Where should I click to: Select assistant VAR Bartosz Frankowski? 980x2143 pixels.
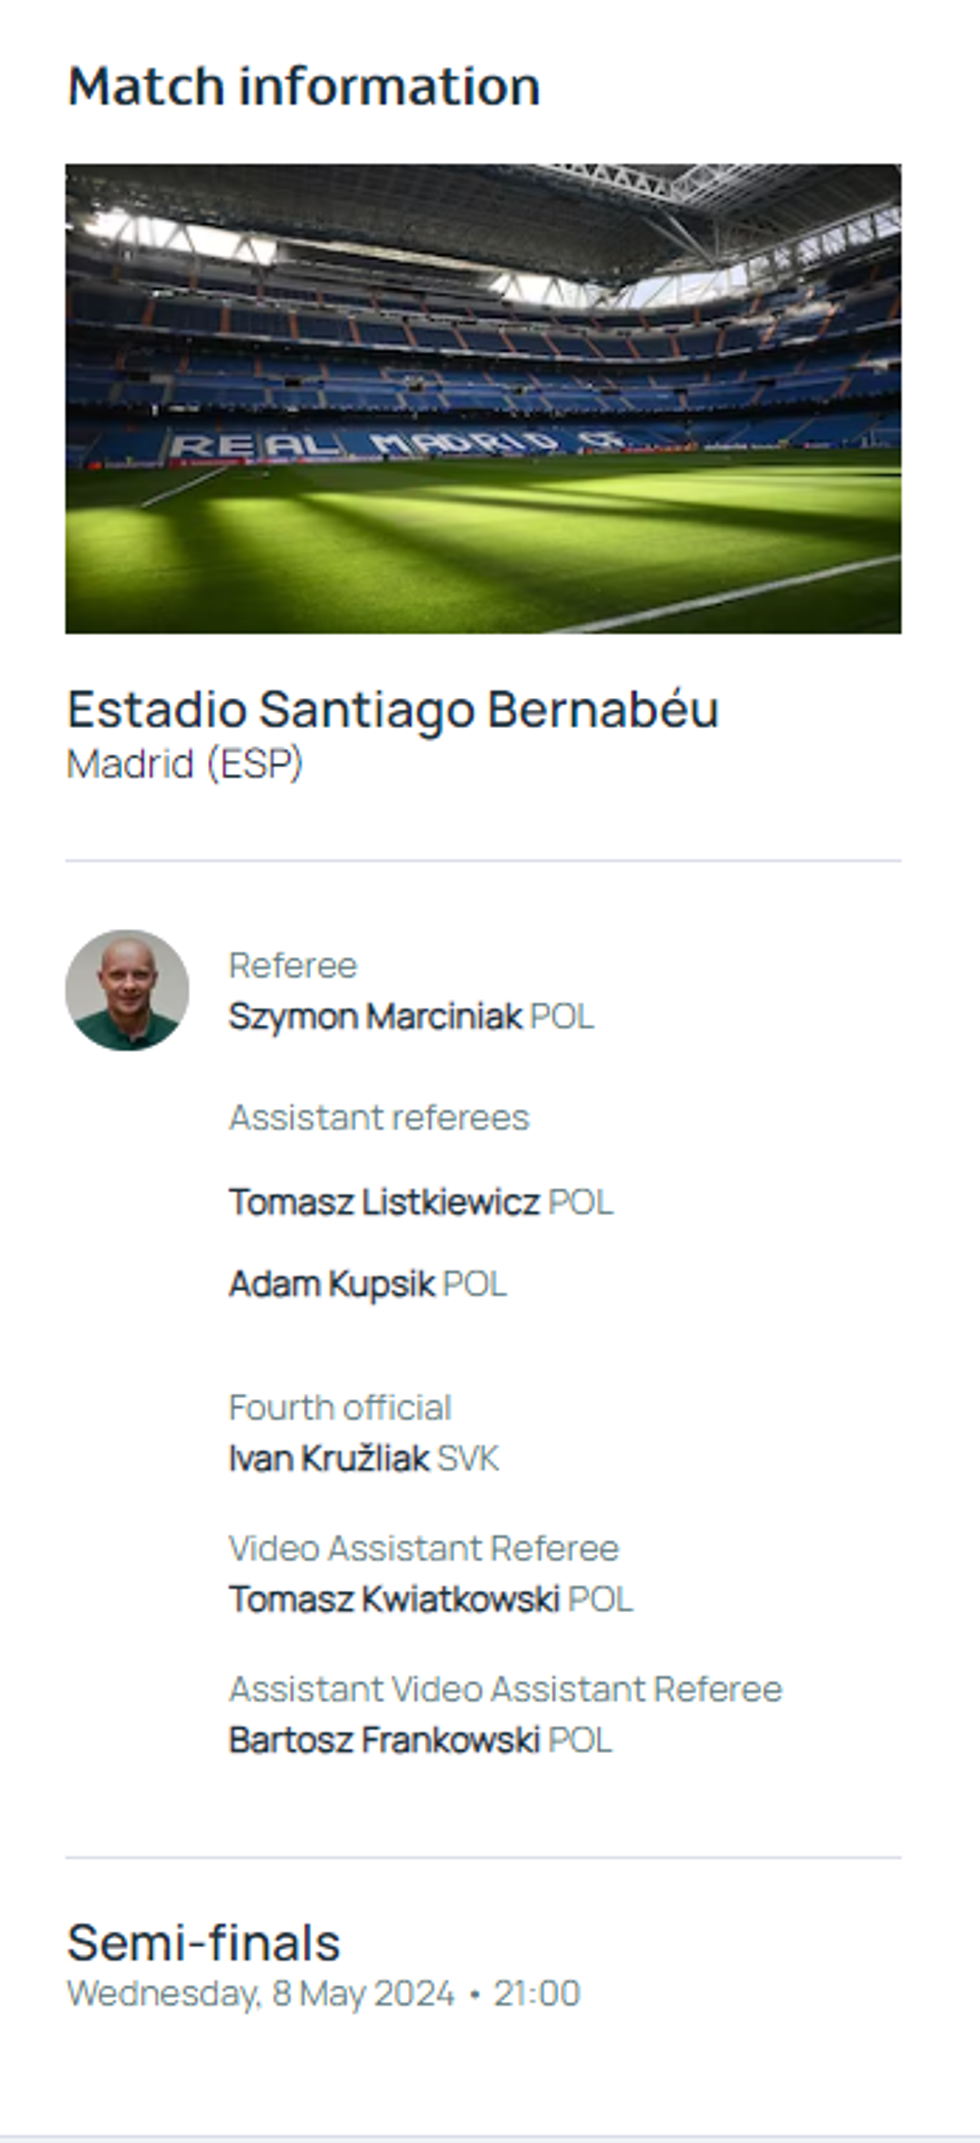pyautogui.click(x=384, y=1739)
